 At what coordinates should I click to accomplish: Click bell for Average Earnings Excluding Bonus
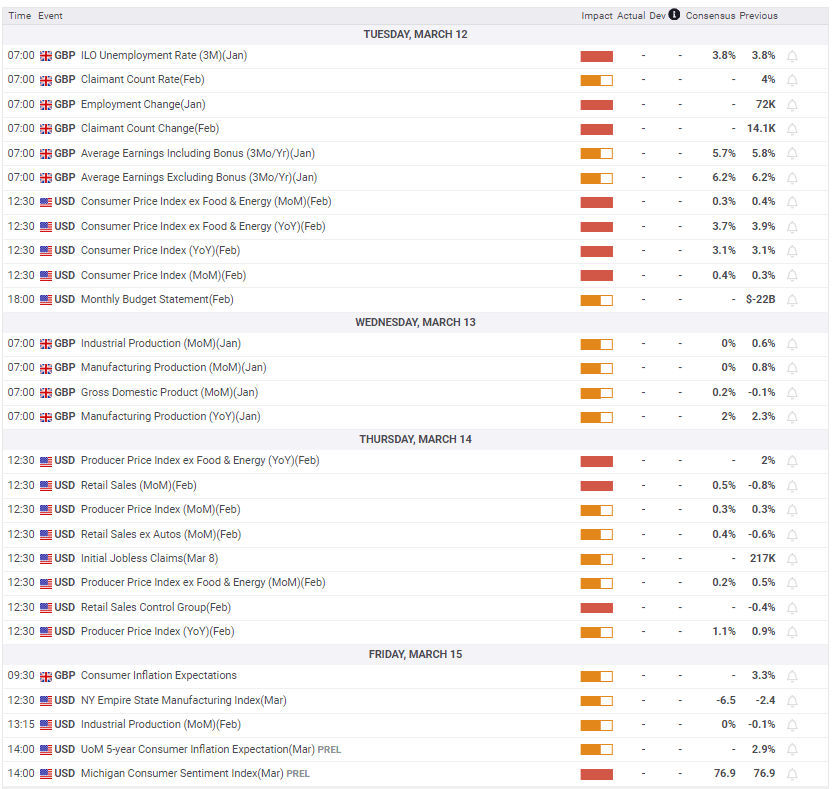coord(792,178)
